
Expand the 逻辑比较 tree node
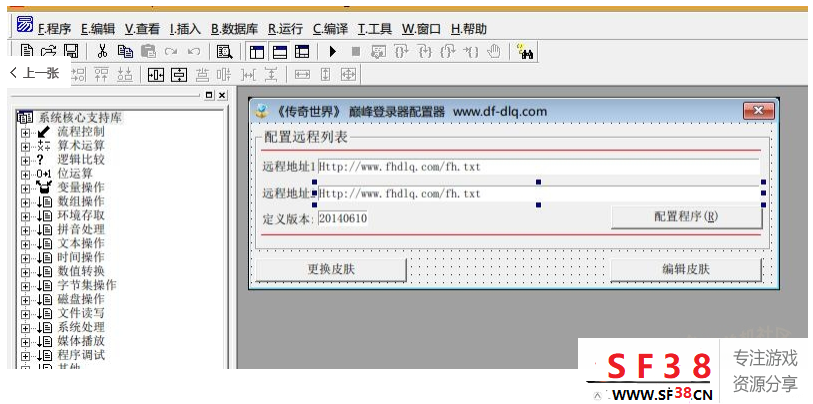coord(25,161)
